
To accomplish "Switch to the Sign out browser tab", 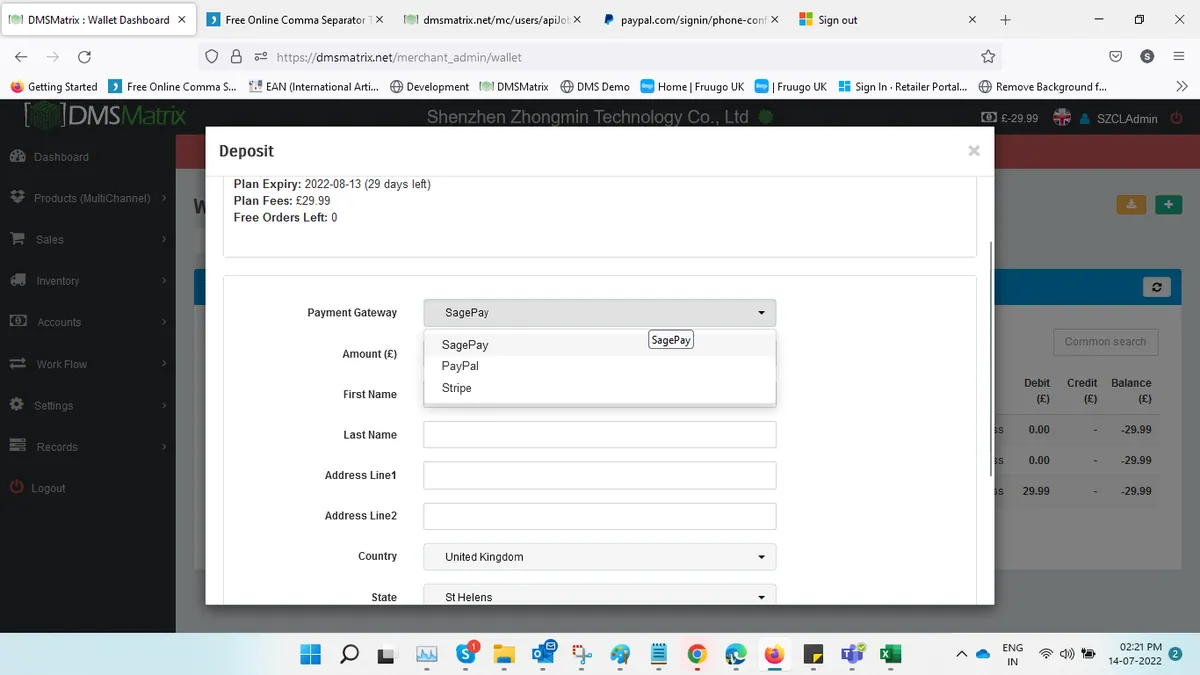I will [889, 20].
